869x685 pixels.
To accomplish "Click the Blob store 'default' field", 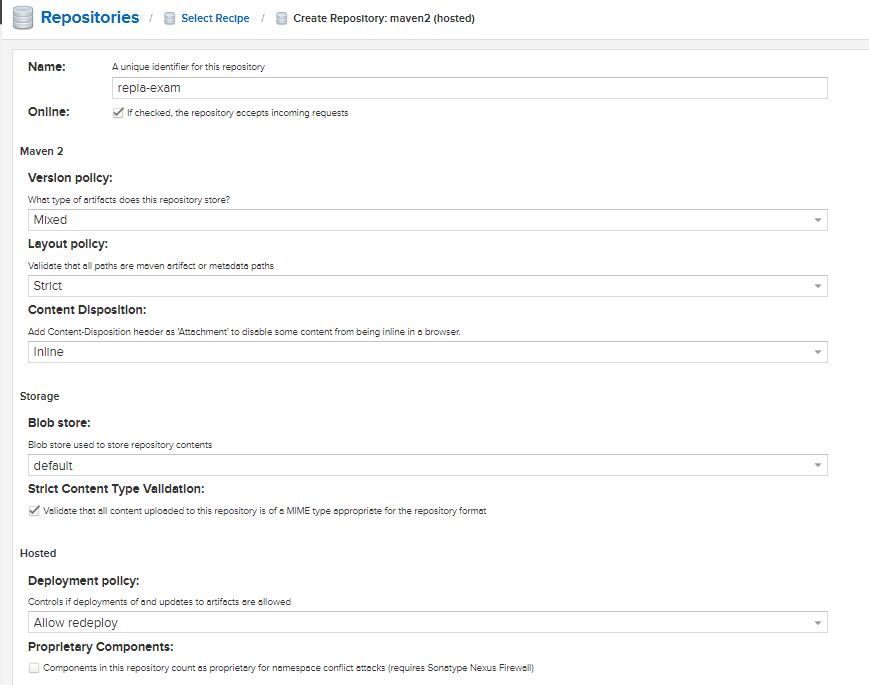I will tap(418, 466).
